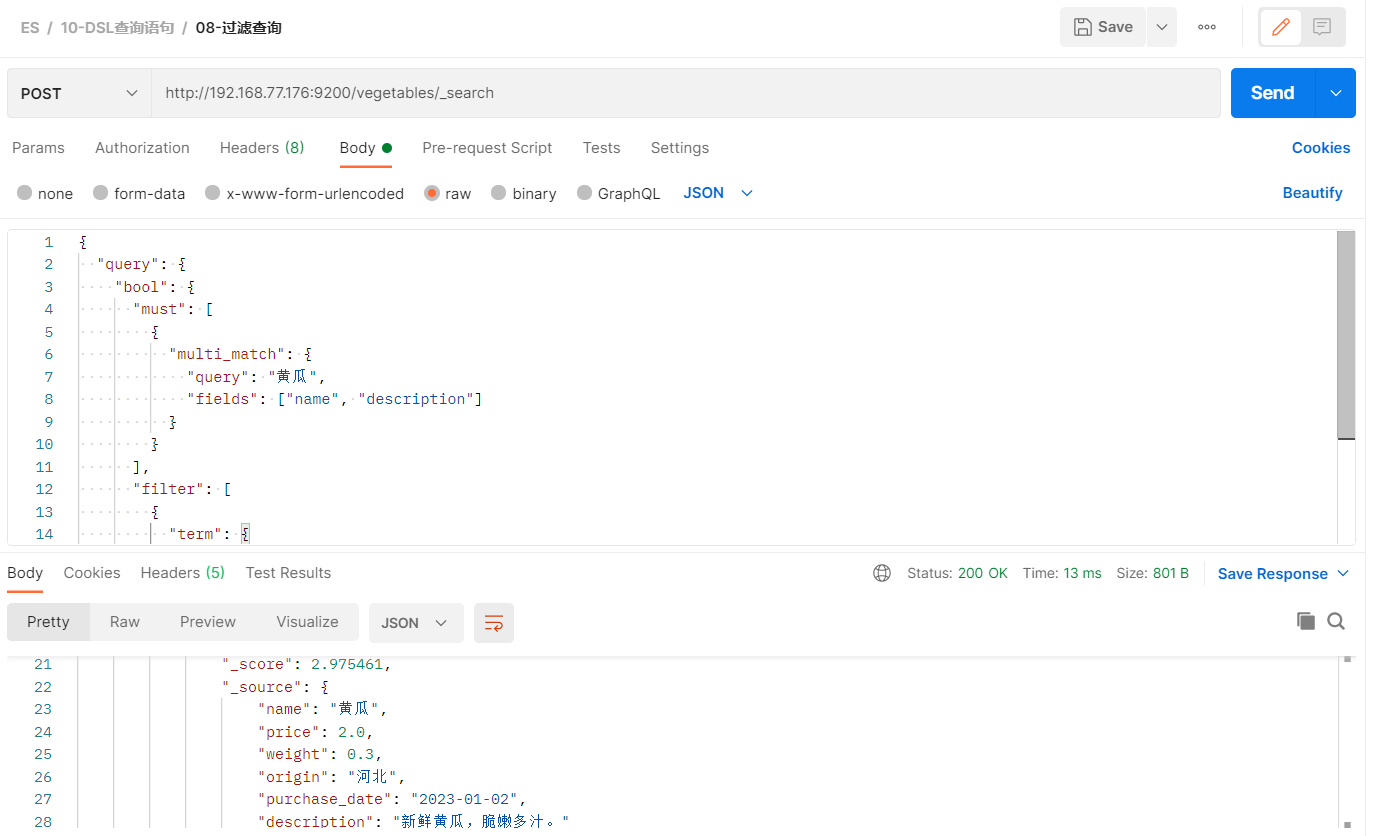This screenshot has height=836, width=1377.
Task: Expand the Save Response dropdown
Action: click(1343, 573)
